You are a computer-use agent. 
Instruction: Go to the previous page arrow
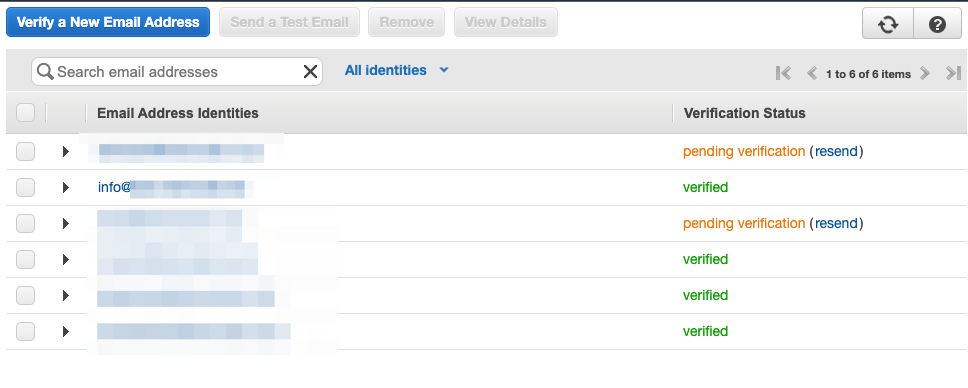click(x=812, y=74)
